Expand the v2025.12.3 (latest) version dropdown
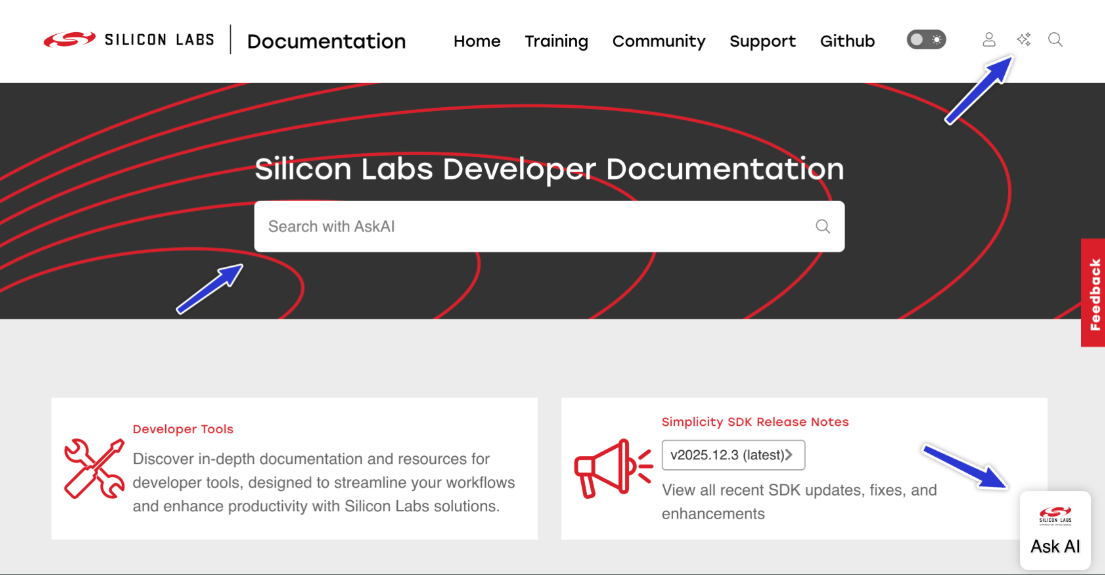The height and width of the screenshot is (575, 1105). click(x=733, y=455)
